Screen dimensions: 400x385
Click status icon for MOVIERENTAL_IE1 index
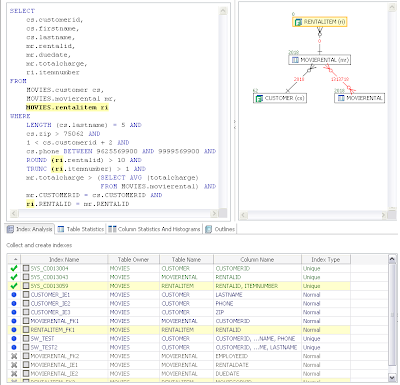[x=14, y=365]
